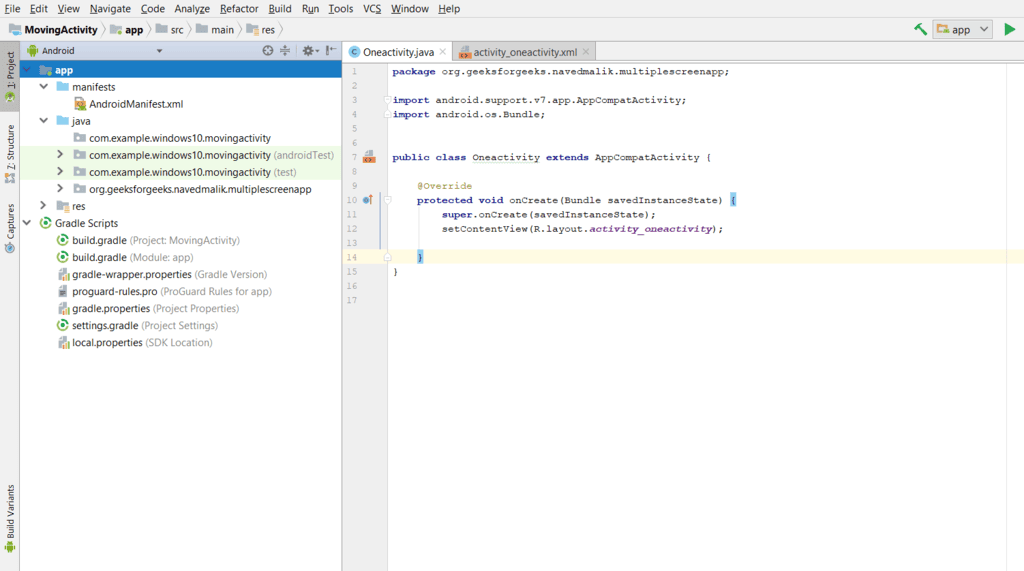
Task: Close the Oneactivity.java tab
Action: point(443,52)
